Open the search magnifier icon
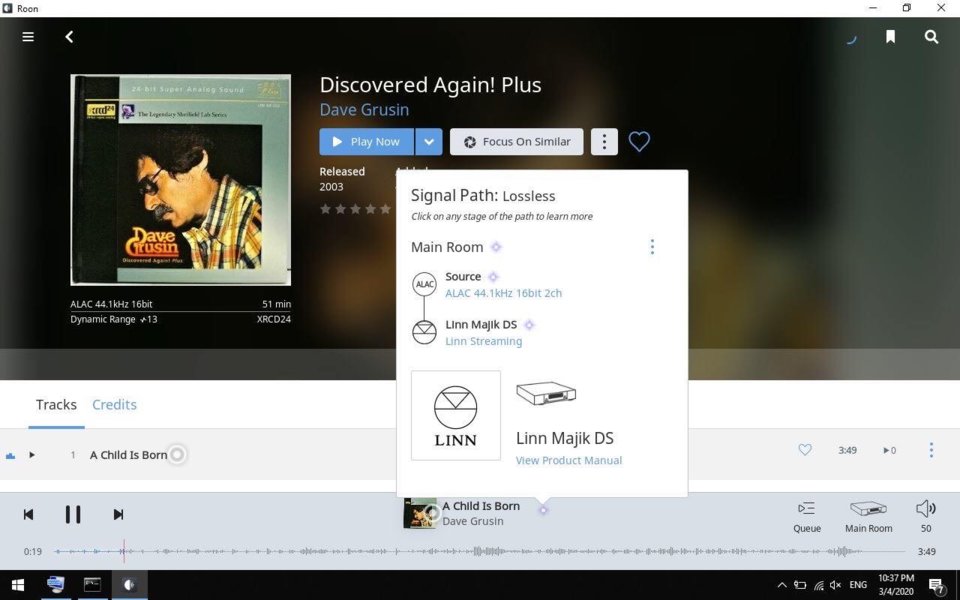Screen dimensions: 960x600 coord(931,37)
